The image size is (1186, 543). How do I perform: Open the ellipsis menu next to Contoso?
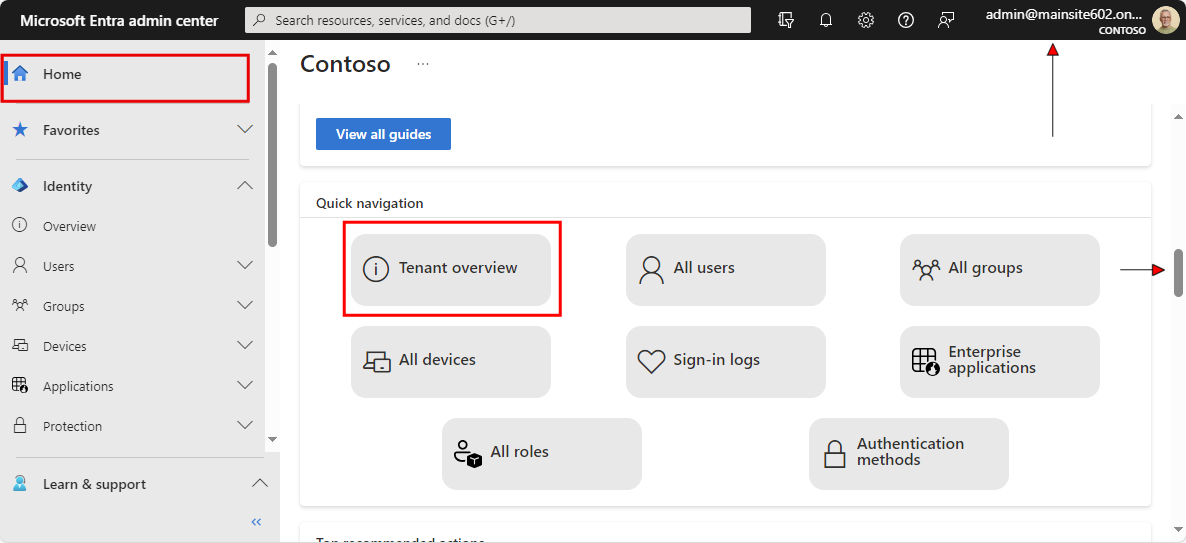coord(423,64)
